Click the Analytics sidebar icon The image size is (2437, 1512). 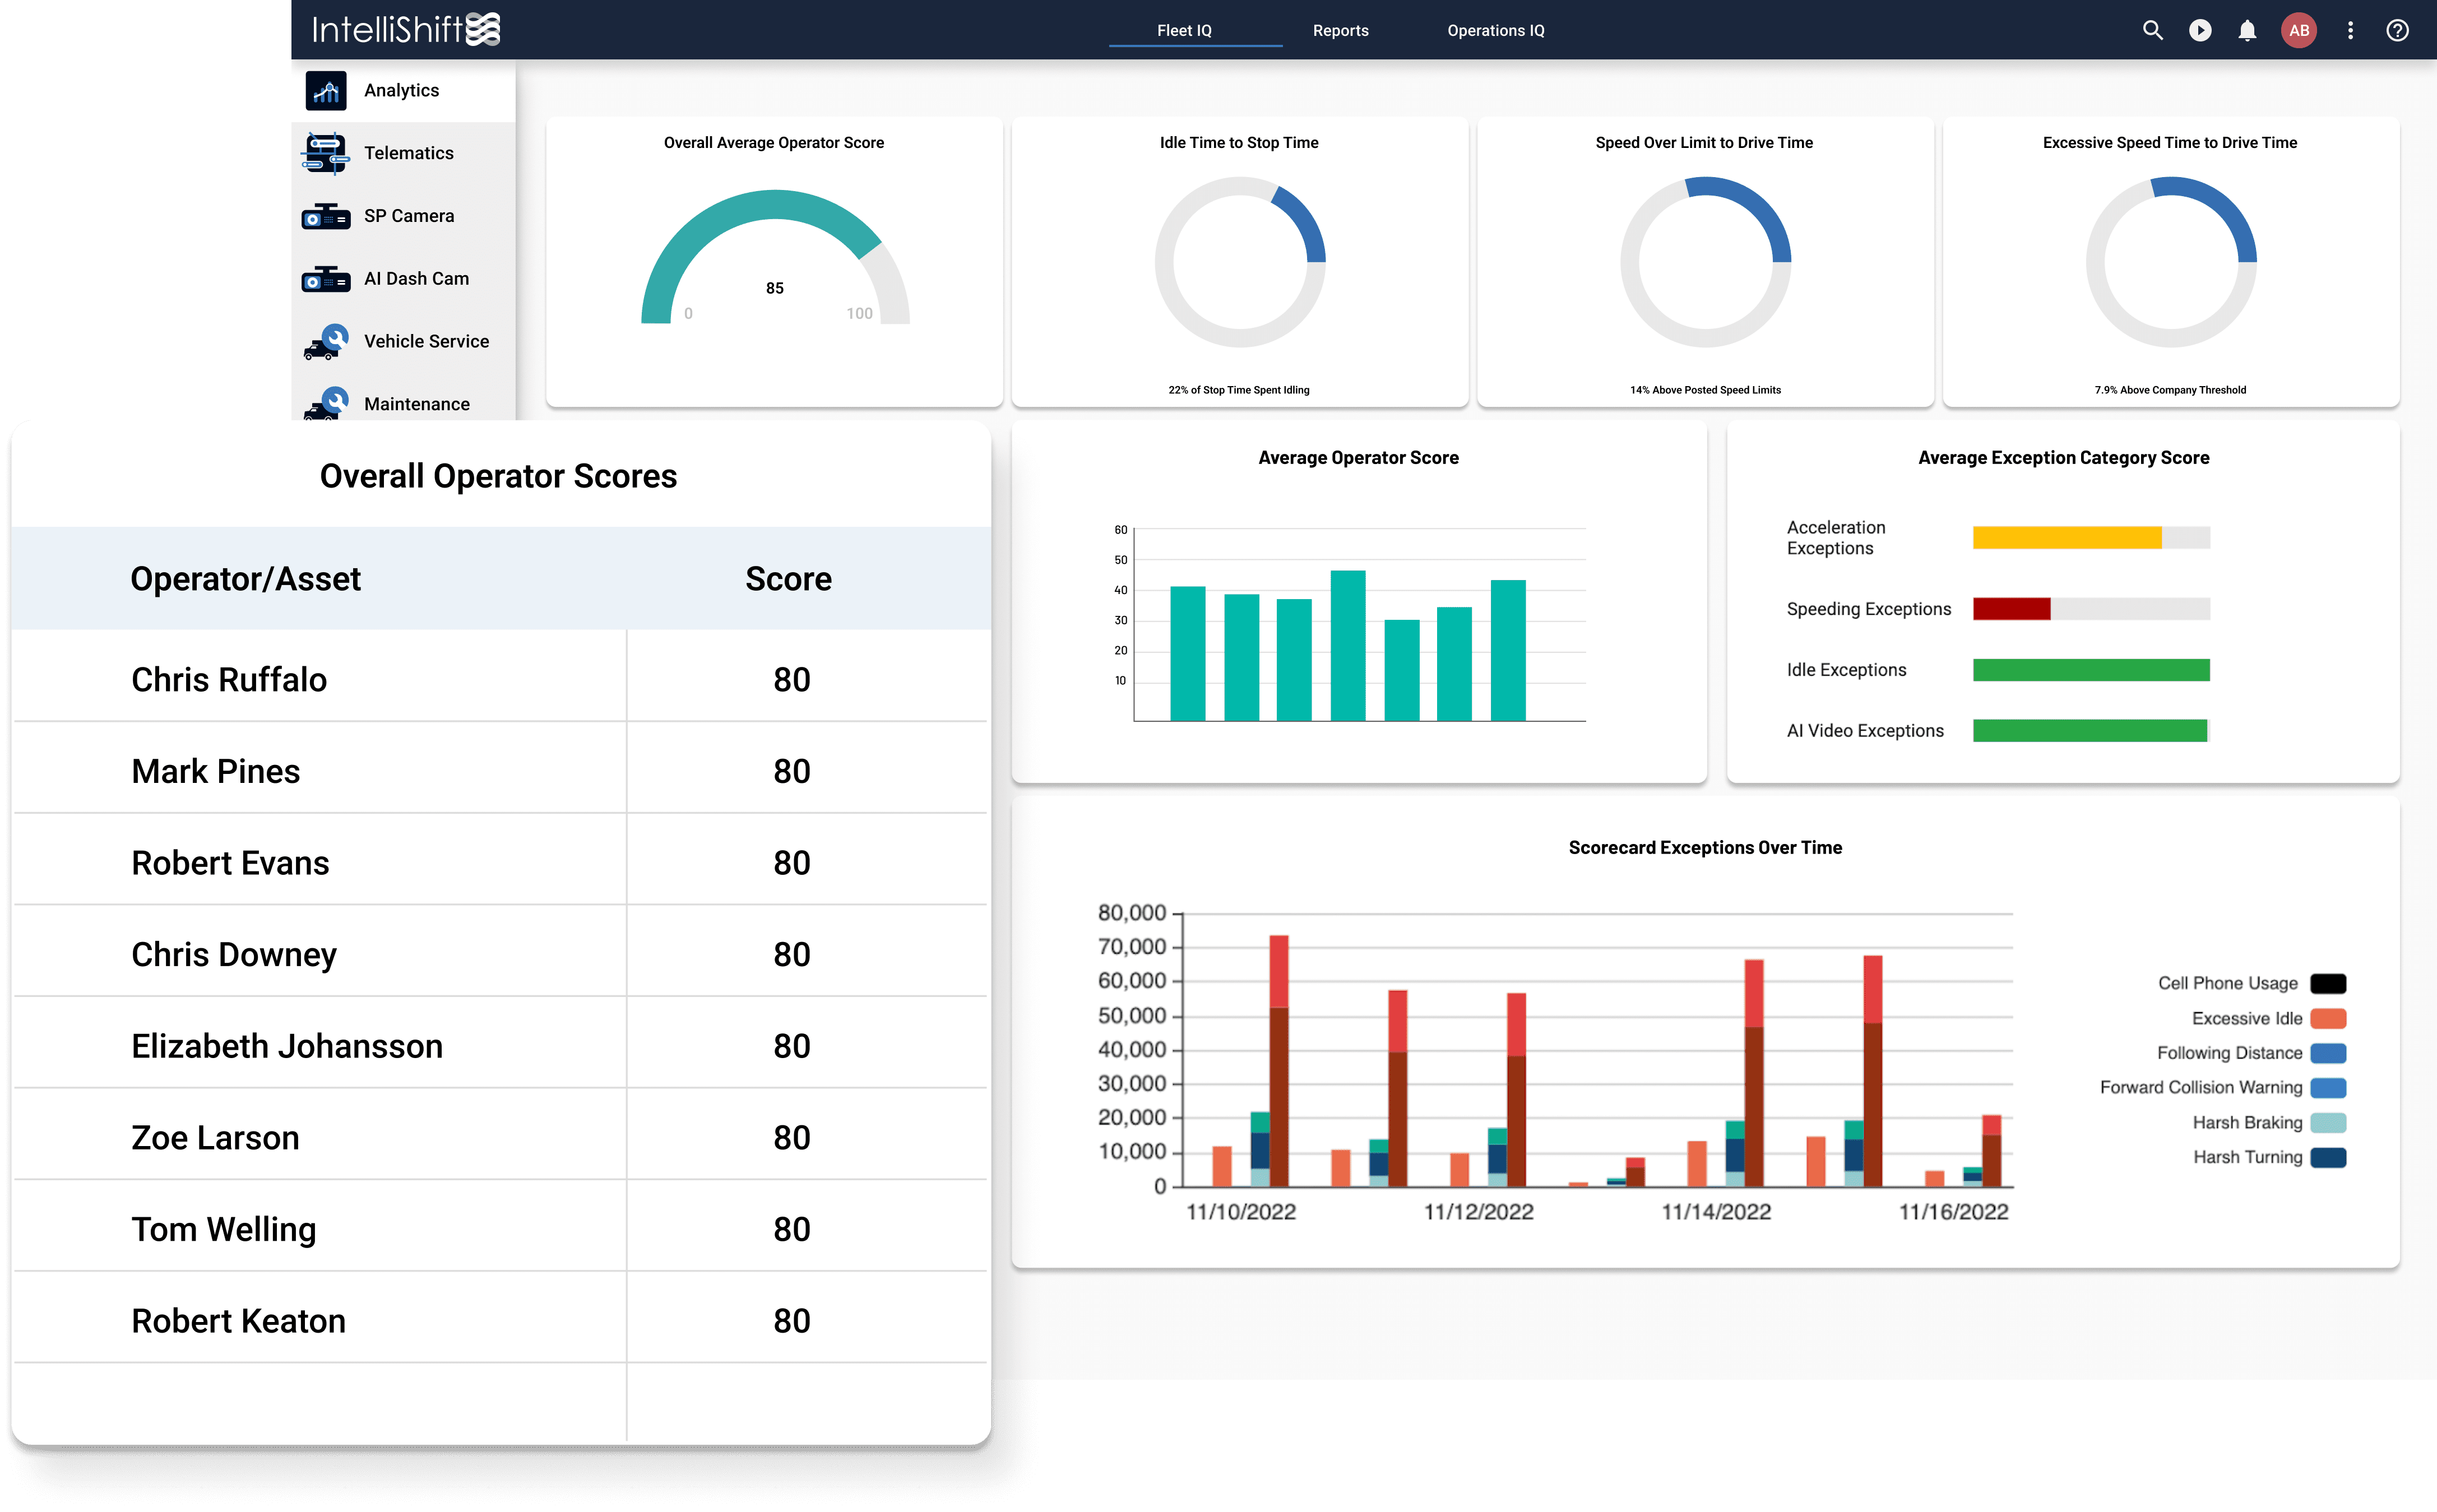[x=326, y=91]
